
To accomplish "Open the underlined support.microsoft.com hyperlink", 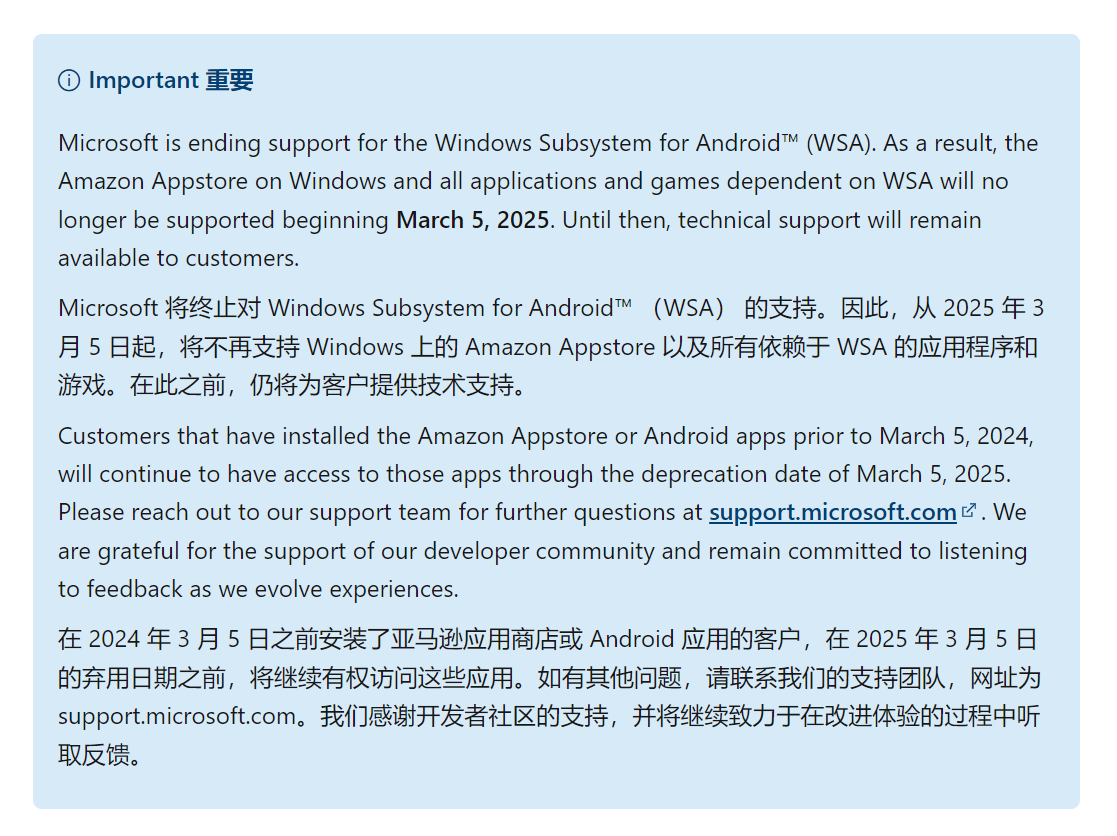I will [833, 512].
